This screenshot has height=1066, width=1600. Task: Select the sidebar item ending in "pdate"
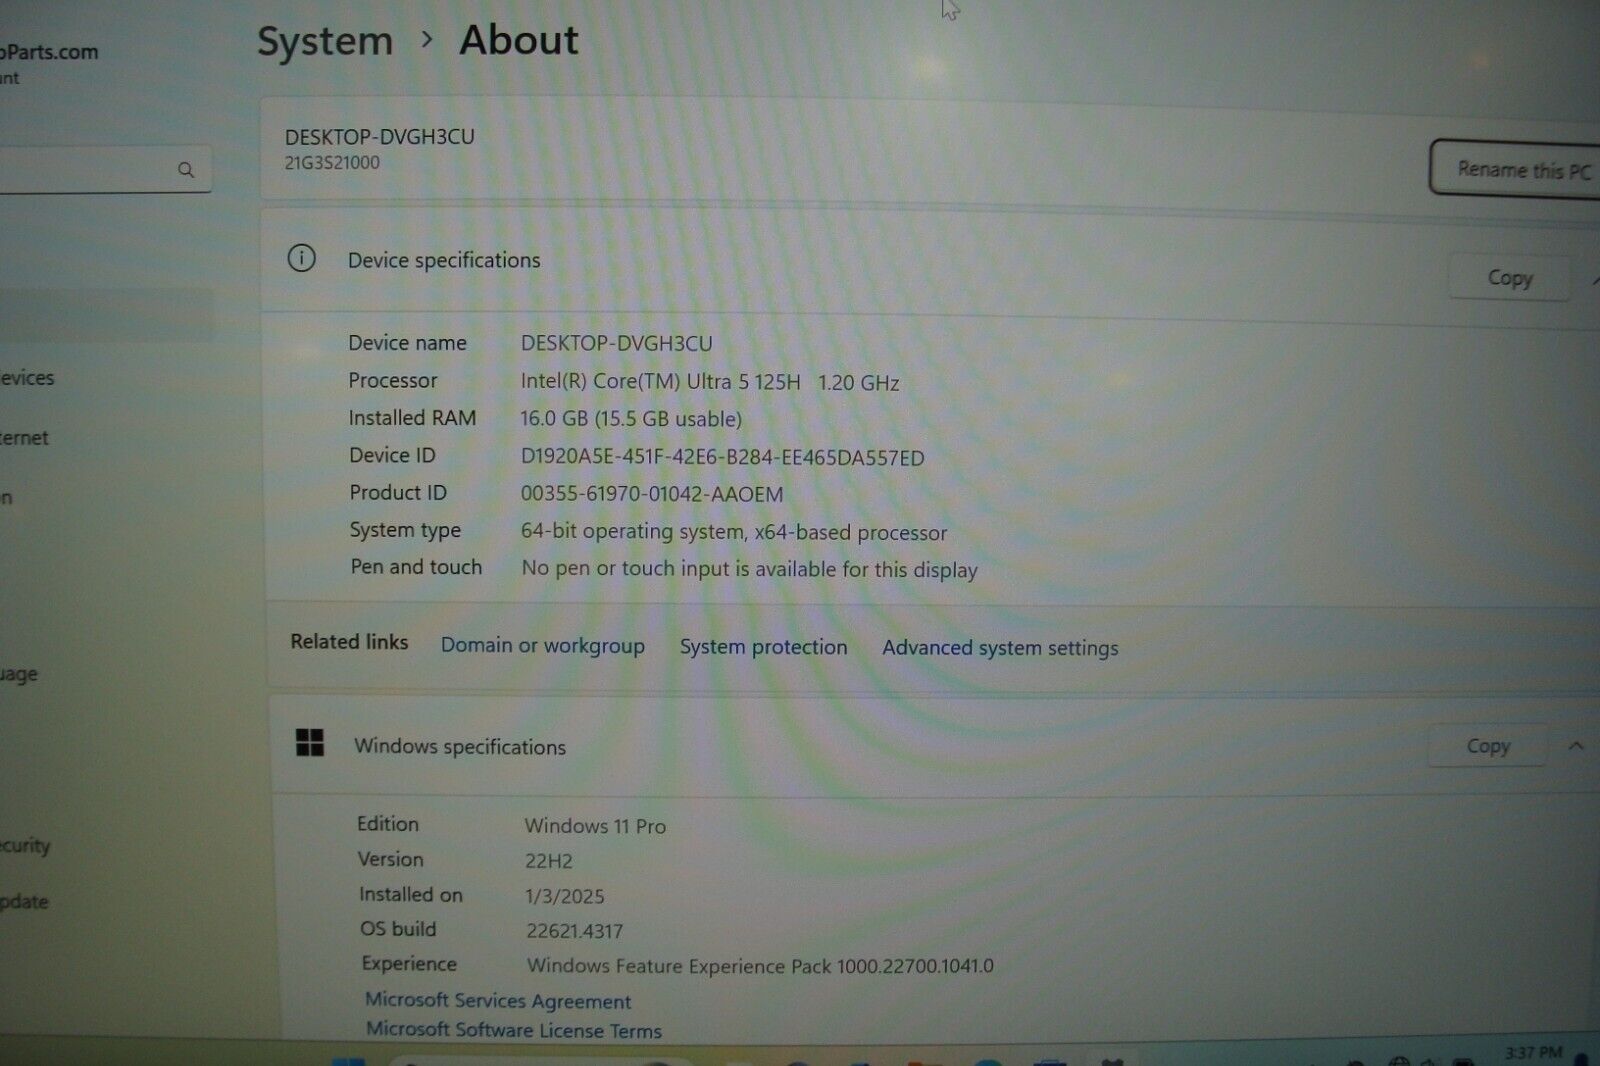[24, 901]
